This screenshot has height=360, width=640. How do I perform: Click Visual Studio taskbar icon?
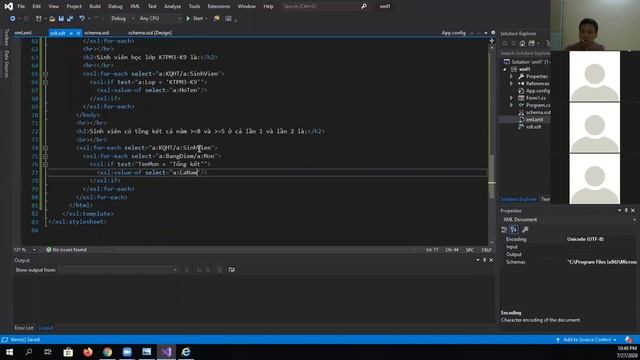pos(166,352)
